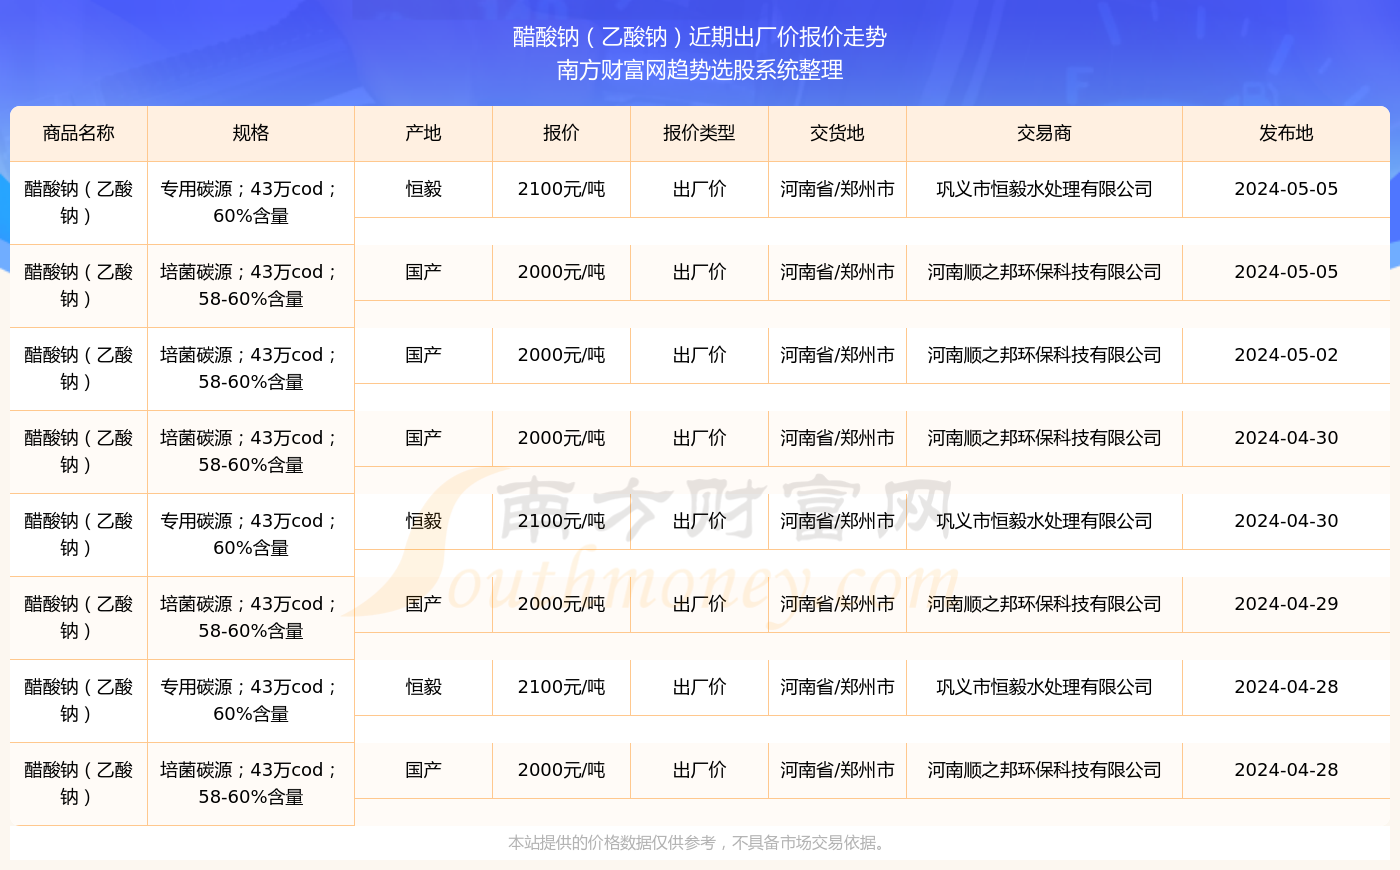The width and height of the screenshot is (1400, 870).
Task: Click 国产 origin in the 2024-05-02 row
Action: 424,355
